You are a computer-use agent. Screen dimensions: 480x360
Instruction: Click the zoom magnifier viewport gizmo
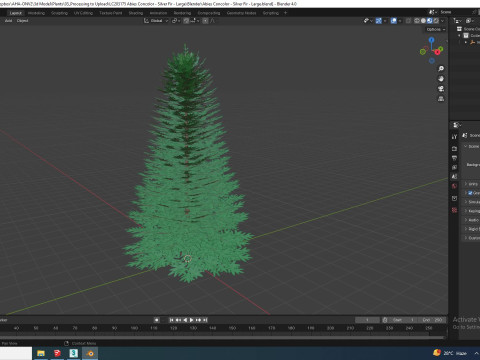point(441,69)
